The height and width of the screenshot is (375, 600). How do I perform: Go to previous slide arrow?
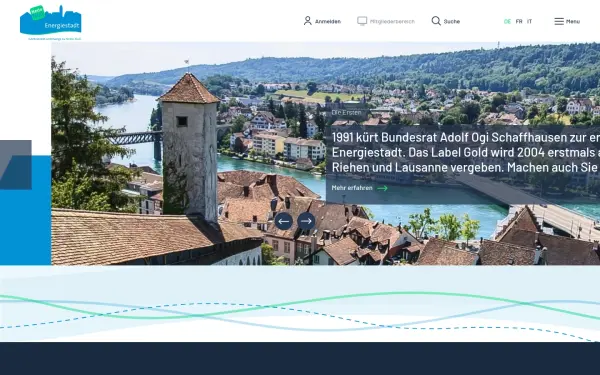coord(284,221)
